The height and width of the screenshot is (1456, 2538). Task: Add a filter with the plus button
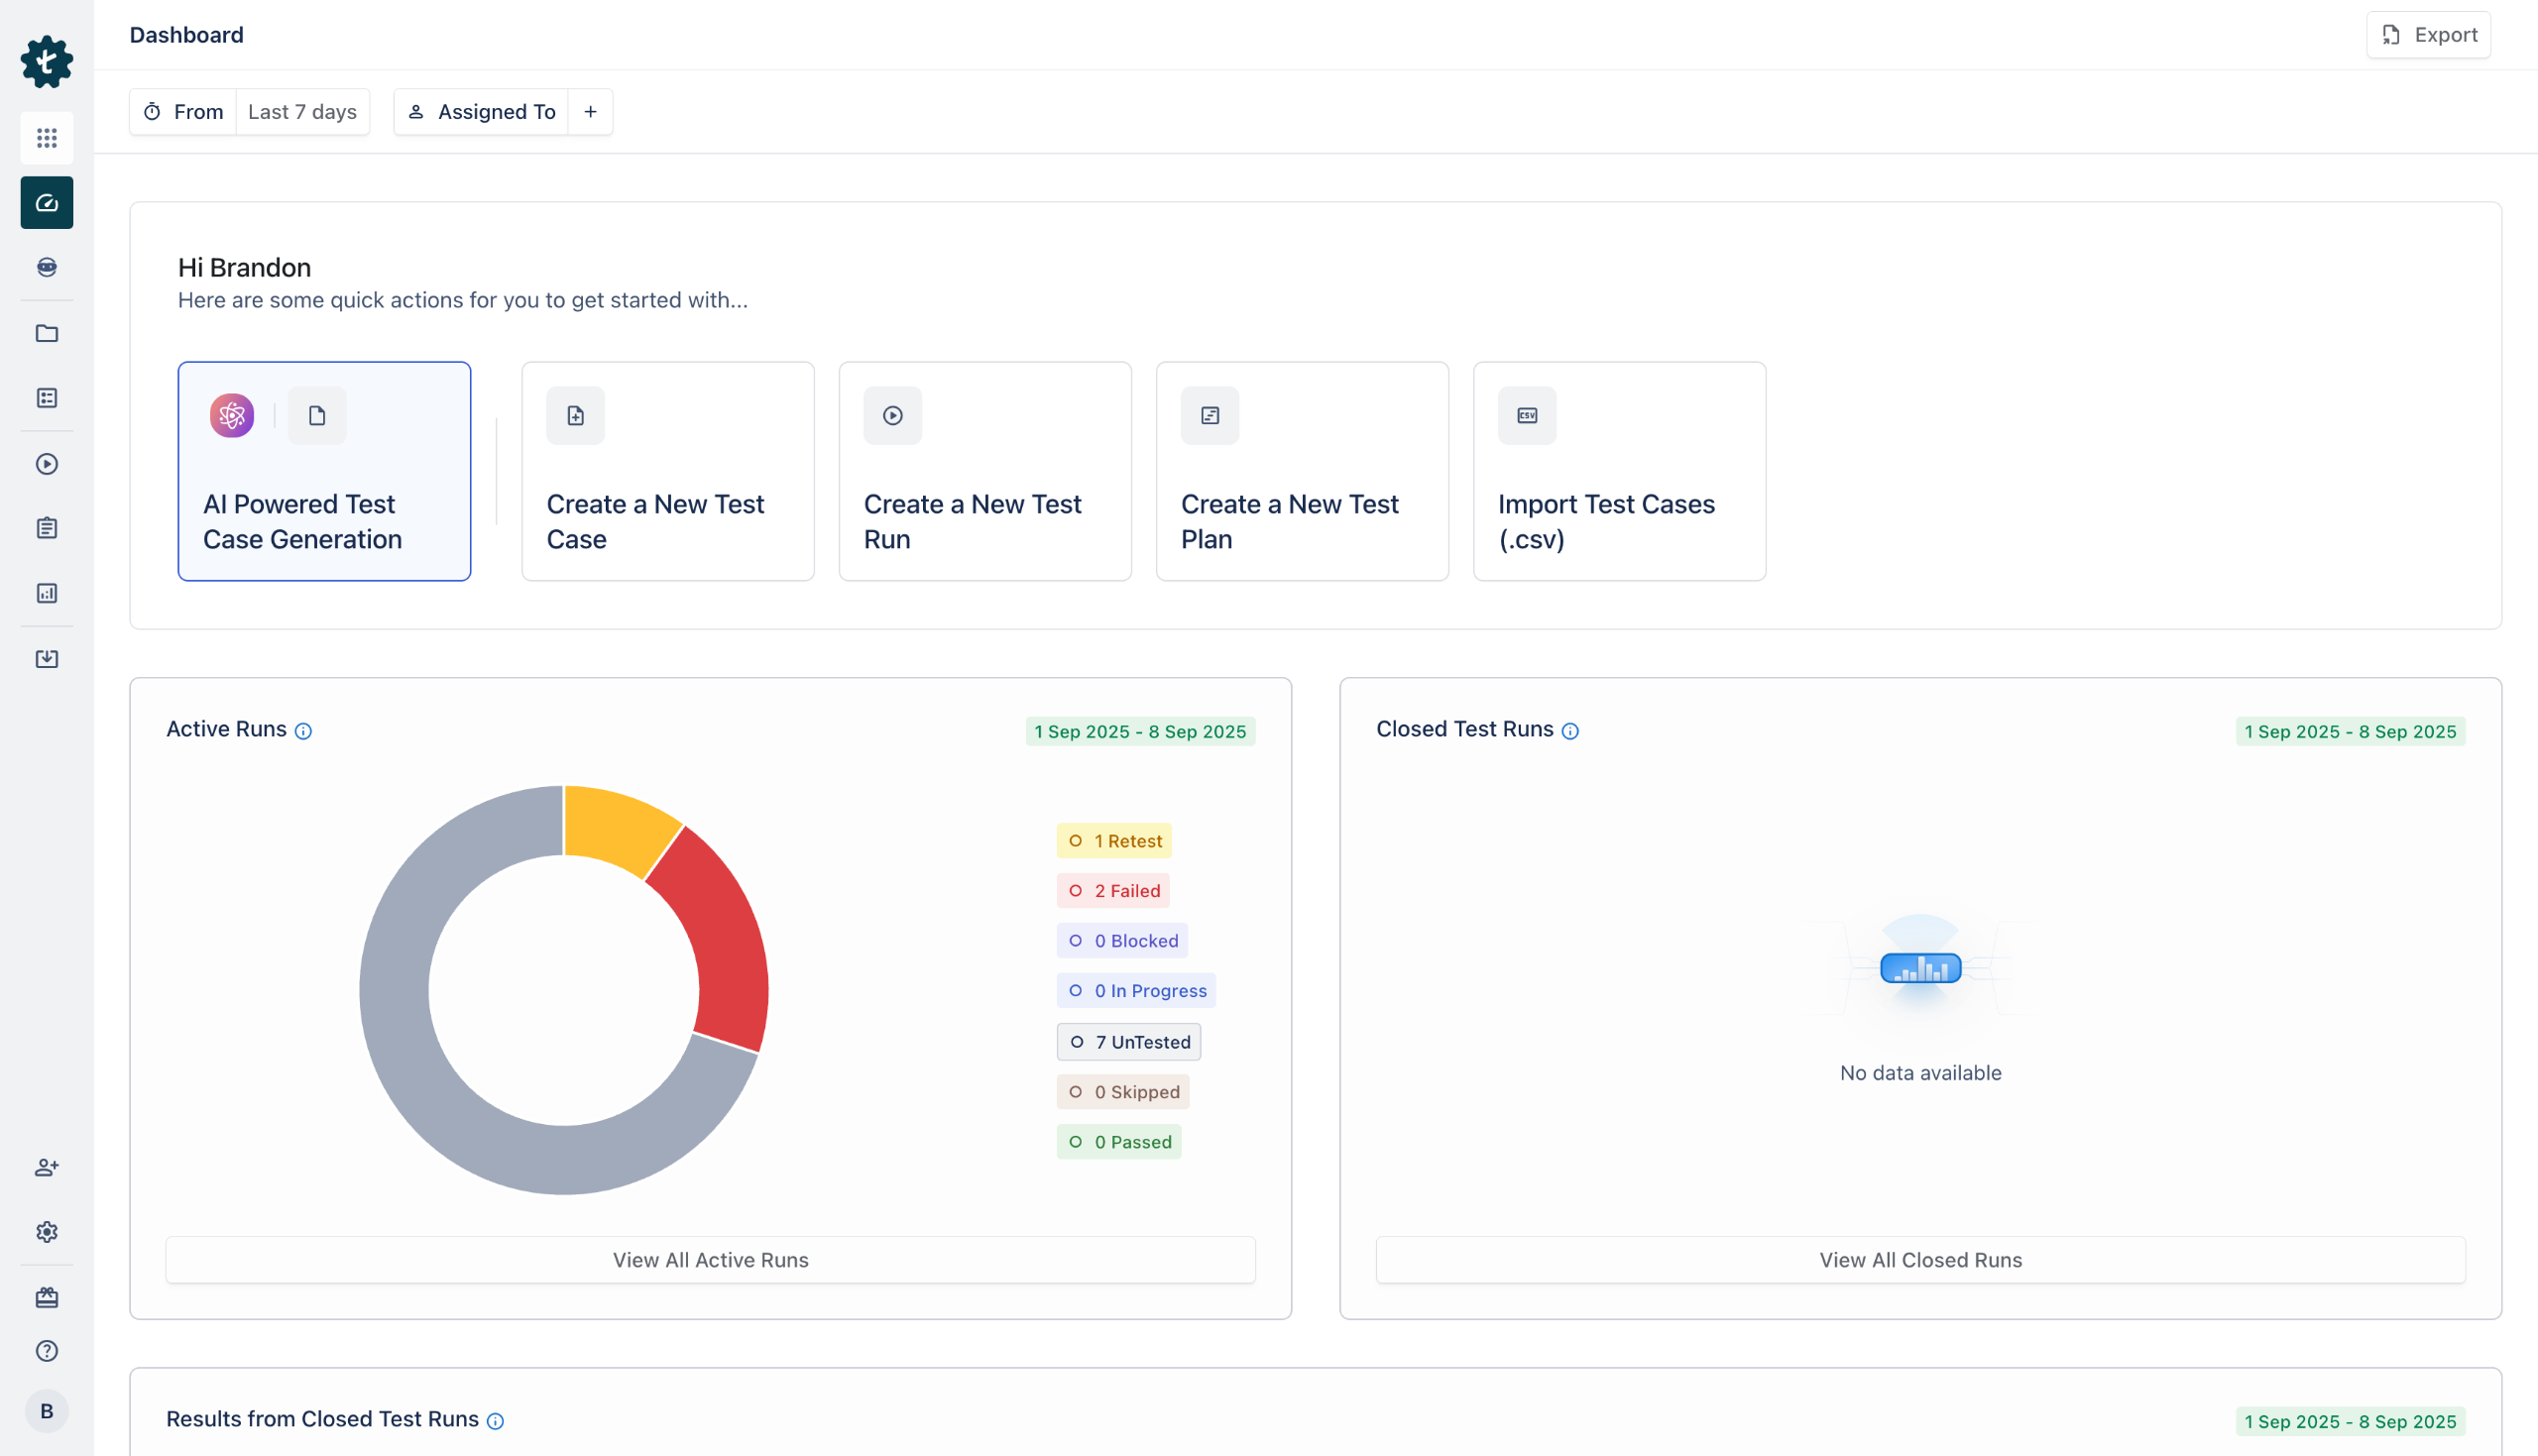tap(590, 112)
